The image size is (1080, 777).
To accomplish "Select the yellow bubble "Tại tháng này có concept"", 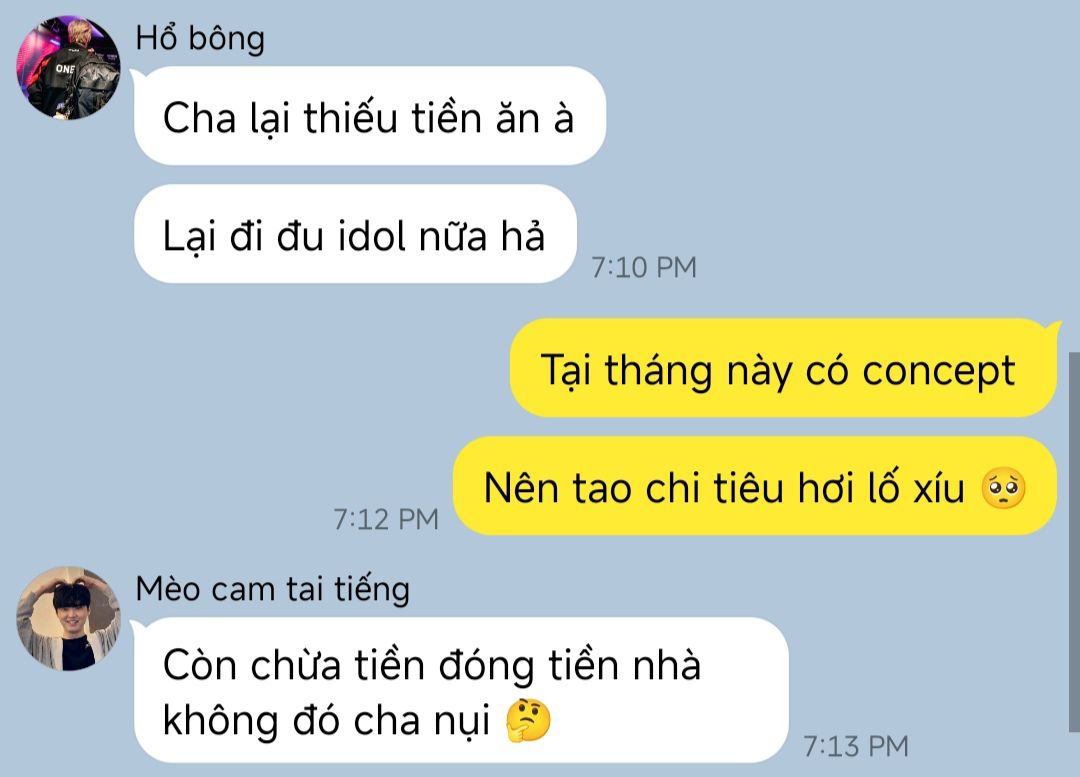I will pyautogui.click(x=783, y=368).
